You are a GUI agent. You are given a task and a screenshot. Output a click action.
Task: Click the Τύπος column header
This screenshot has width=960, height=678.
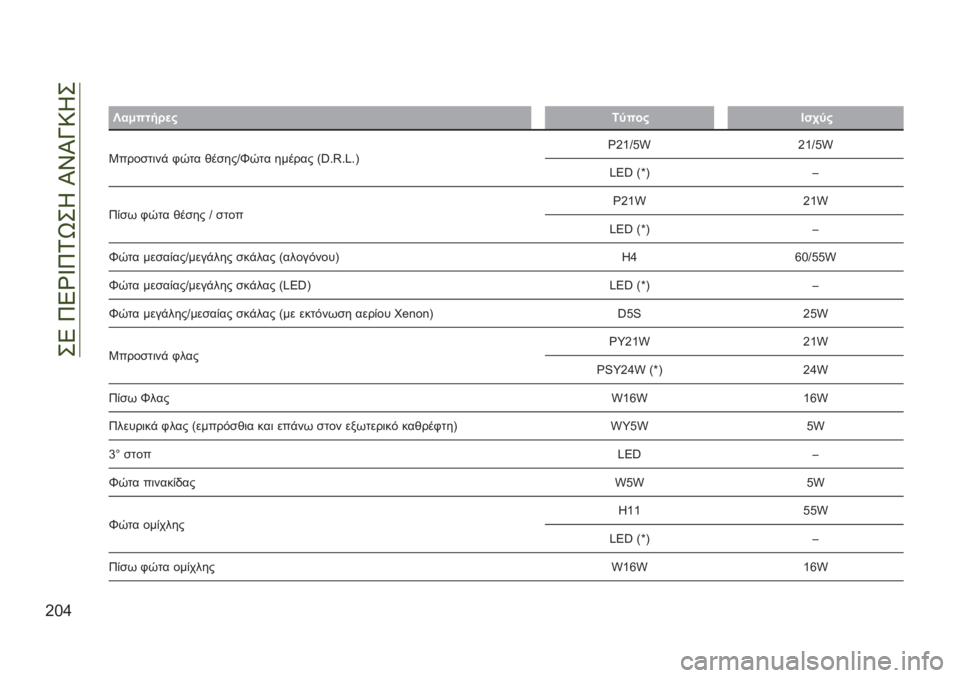tap(629, 118)
